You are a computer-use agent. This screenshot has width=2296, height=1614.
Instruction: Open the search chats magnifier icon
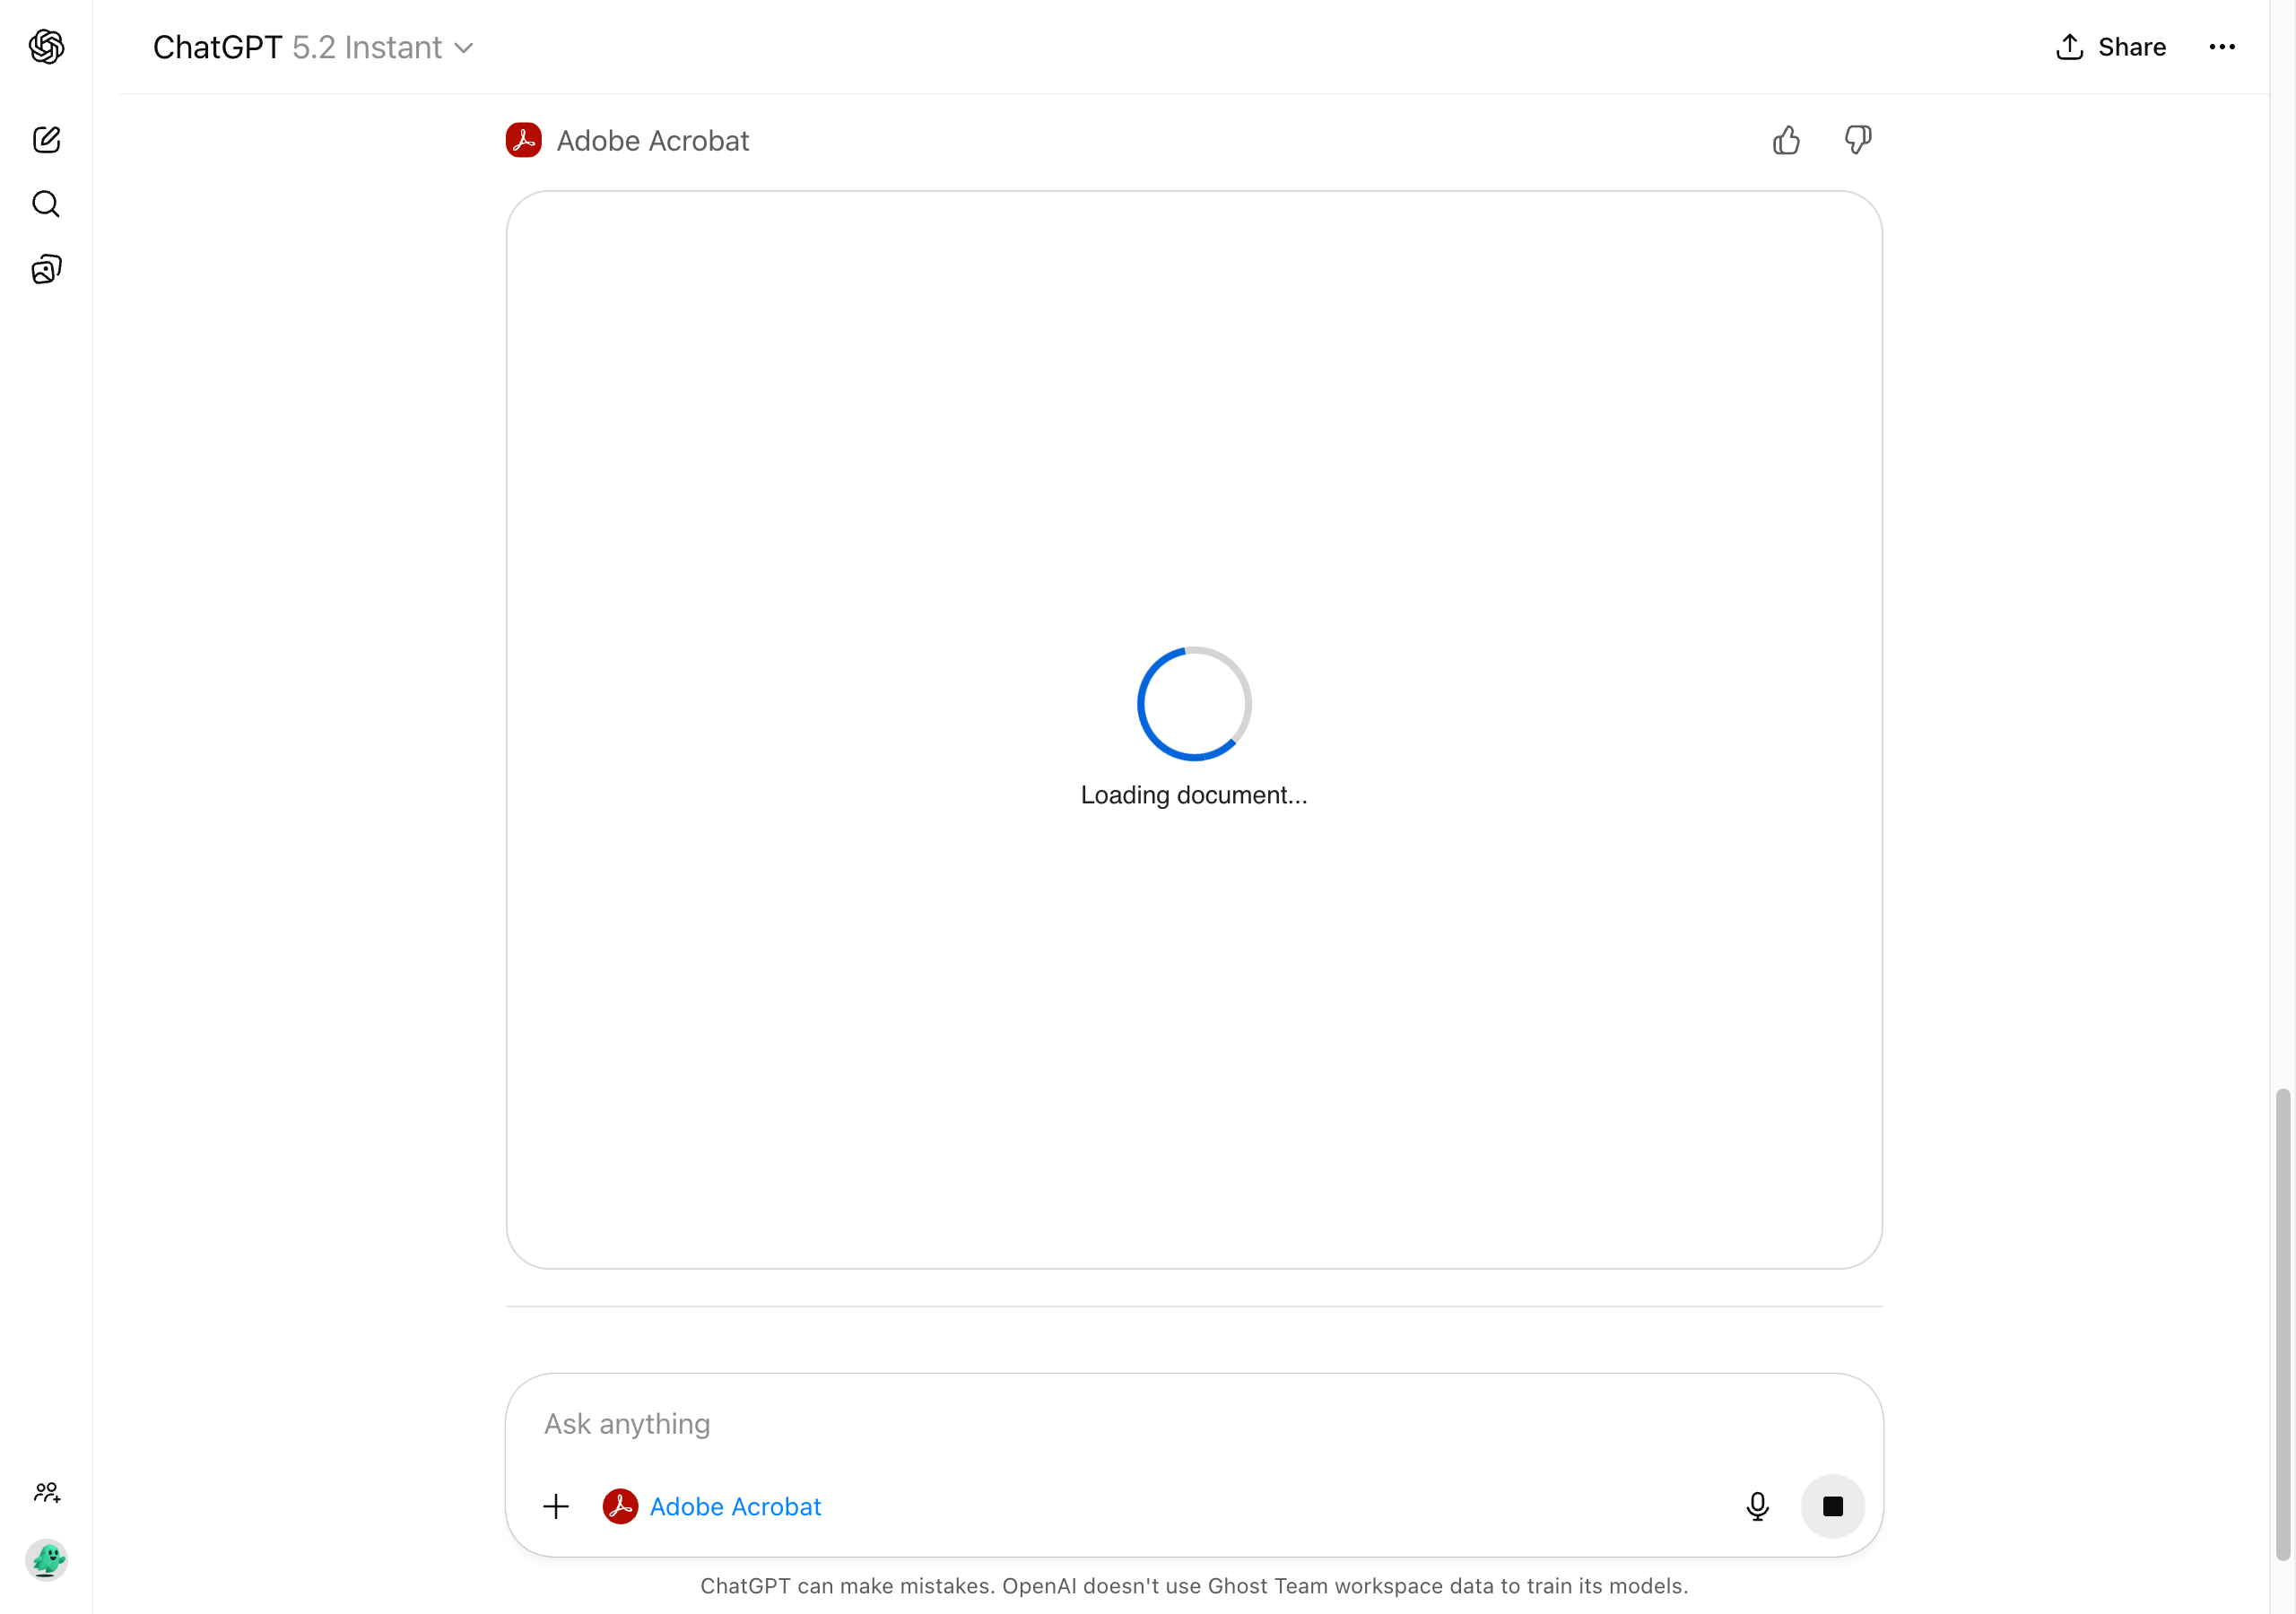coord(46,204)
